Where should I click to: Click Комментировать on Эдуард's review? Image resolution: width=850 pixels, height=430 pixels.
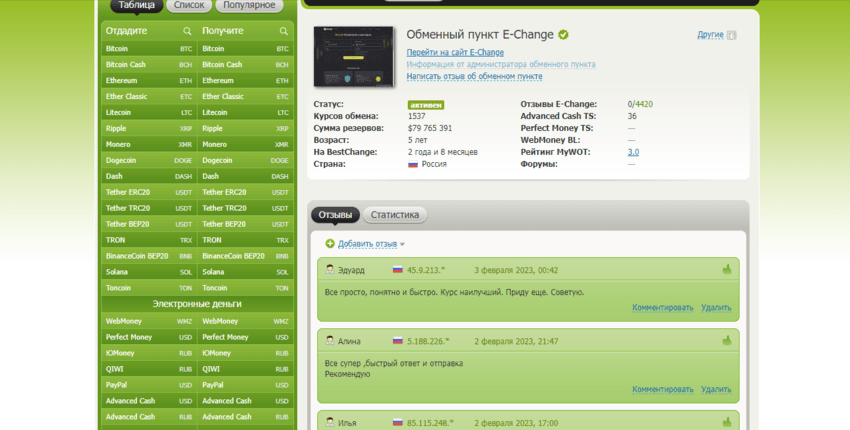pyautogui.click(x=662, y=307)
